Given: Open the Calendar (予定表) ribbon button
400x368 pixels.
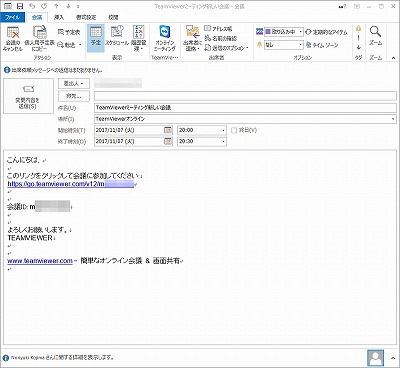Looking at the screenshot, I should click(x=69, y=32).
